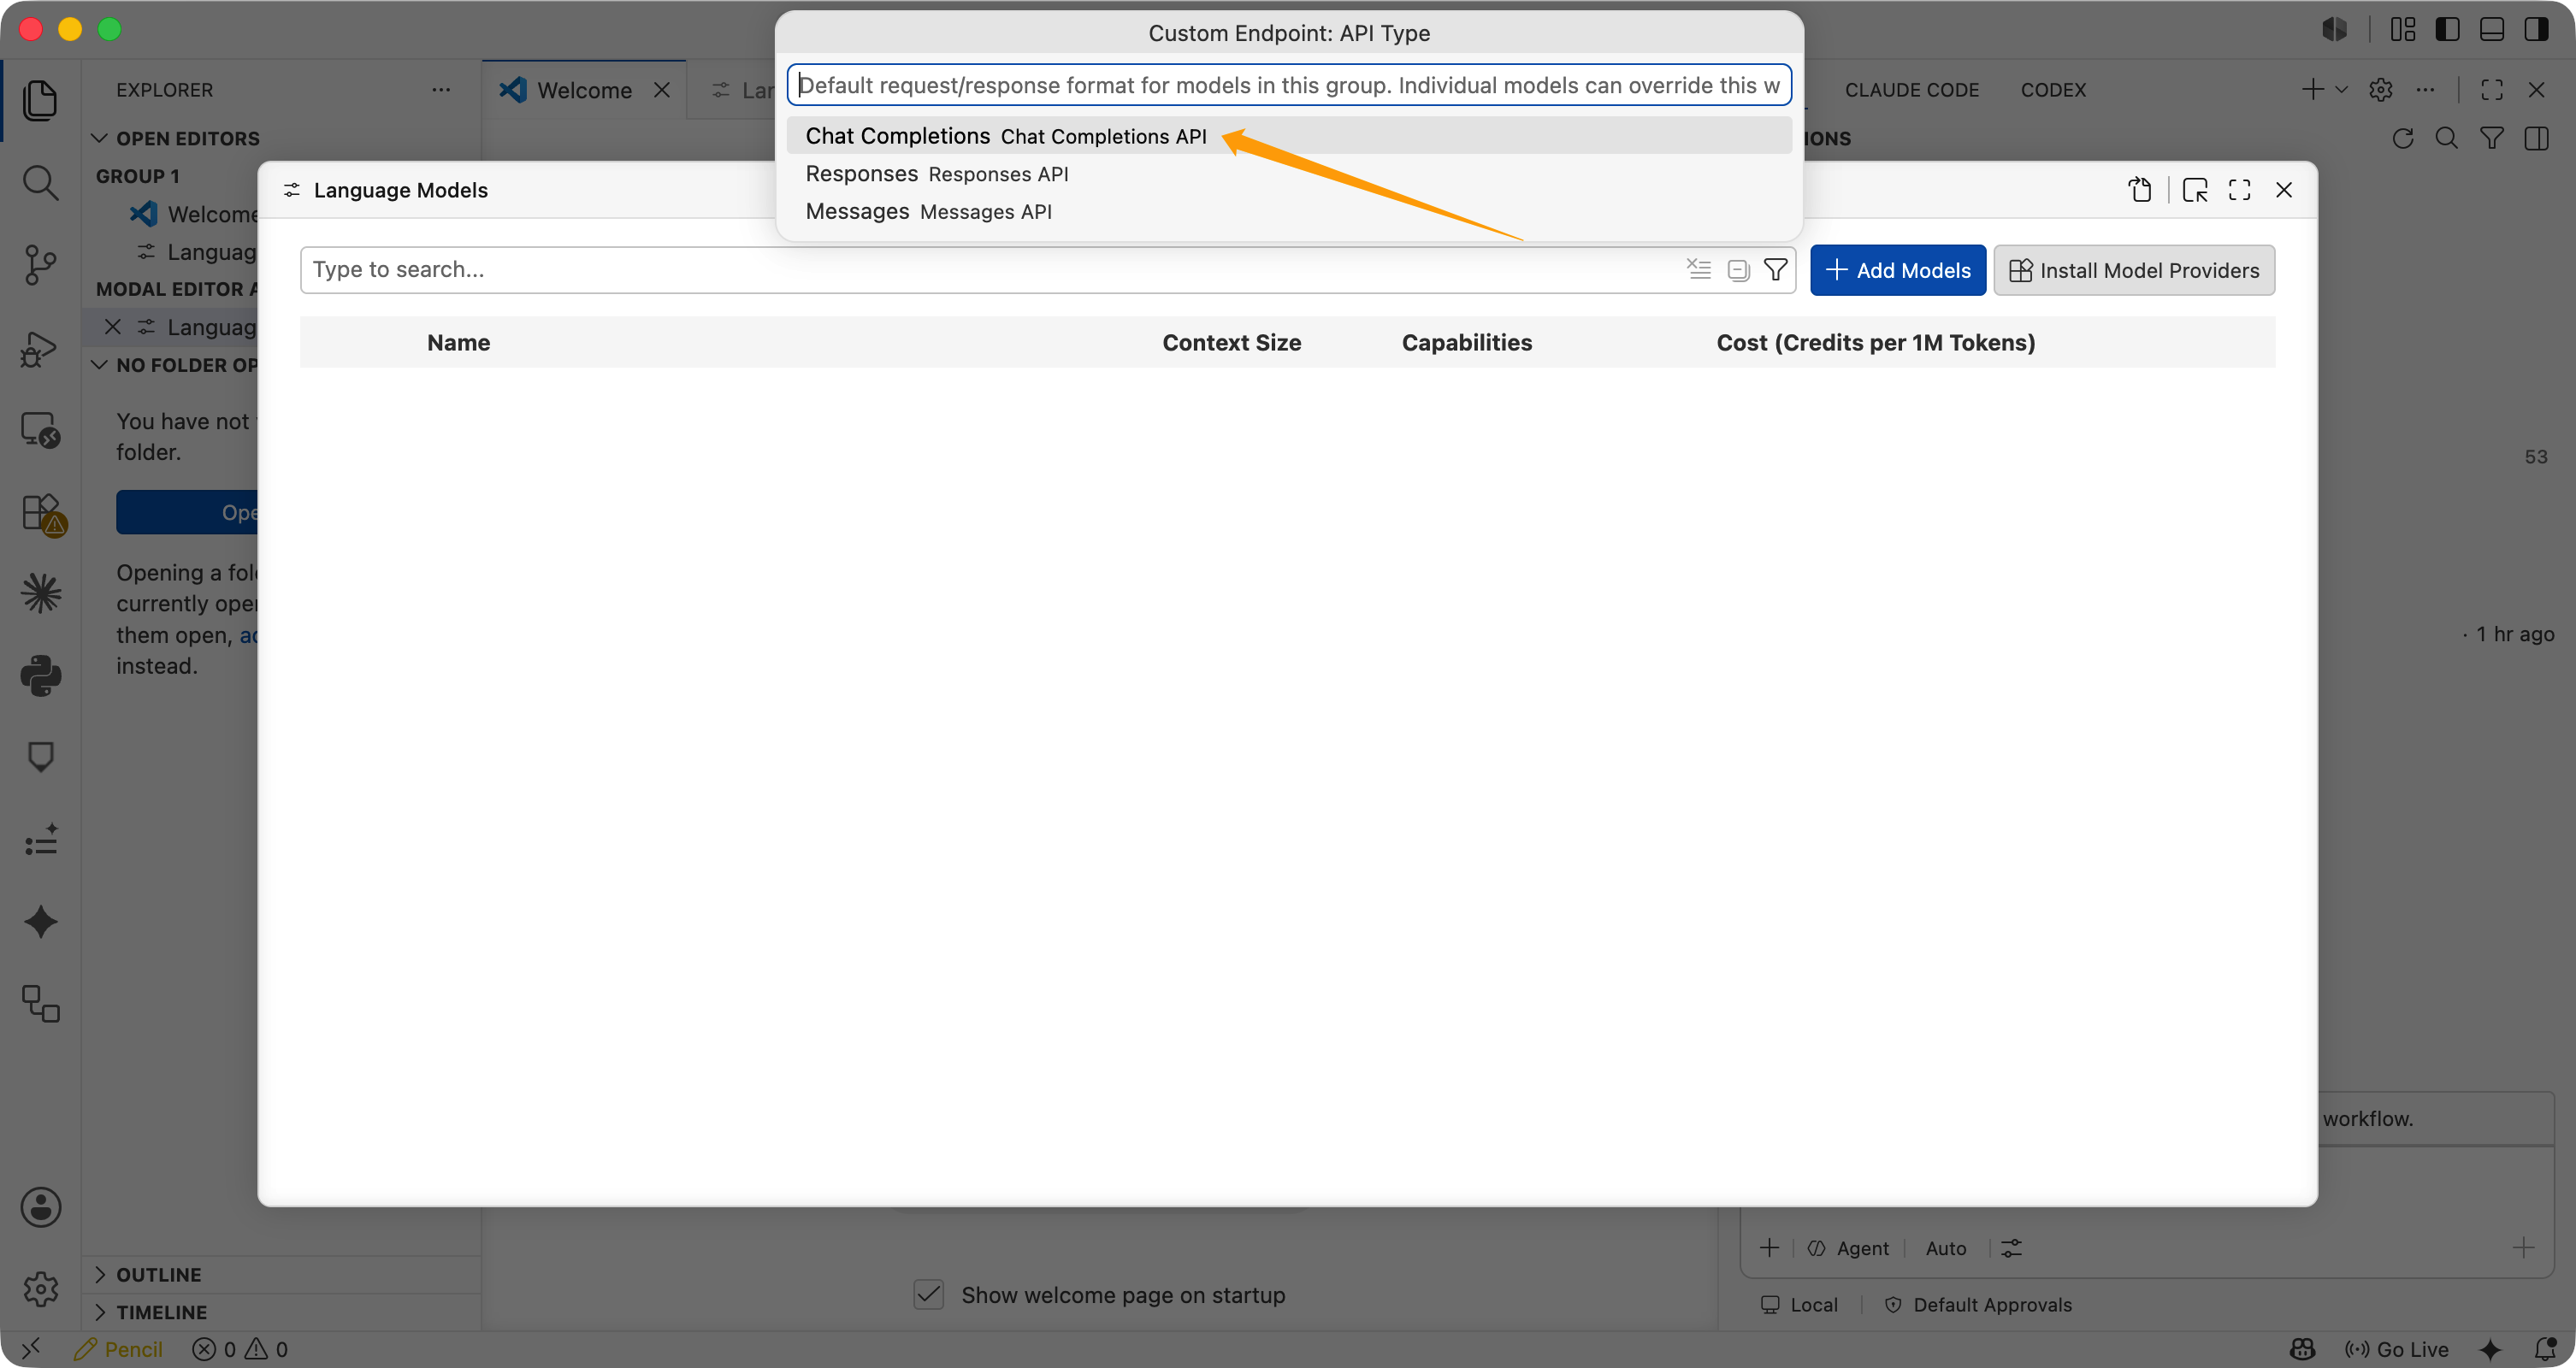Click the refresh icon in the right panel
The image size is (2576, 1368).
tap(2403, 138)
